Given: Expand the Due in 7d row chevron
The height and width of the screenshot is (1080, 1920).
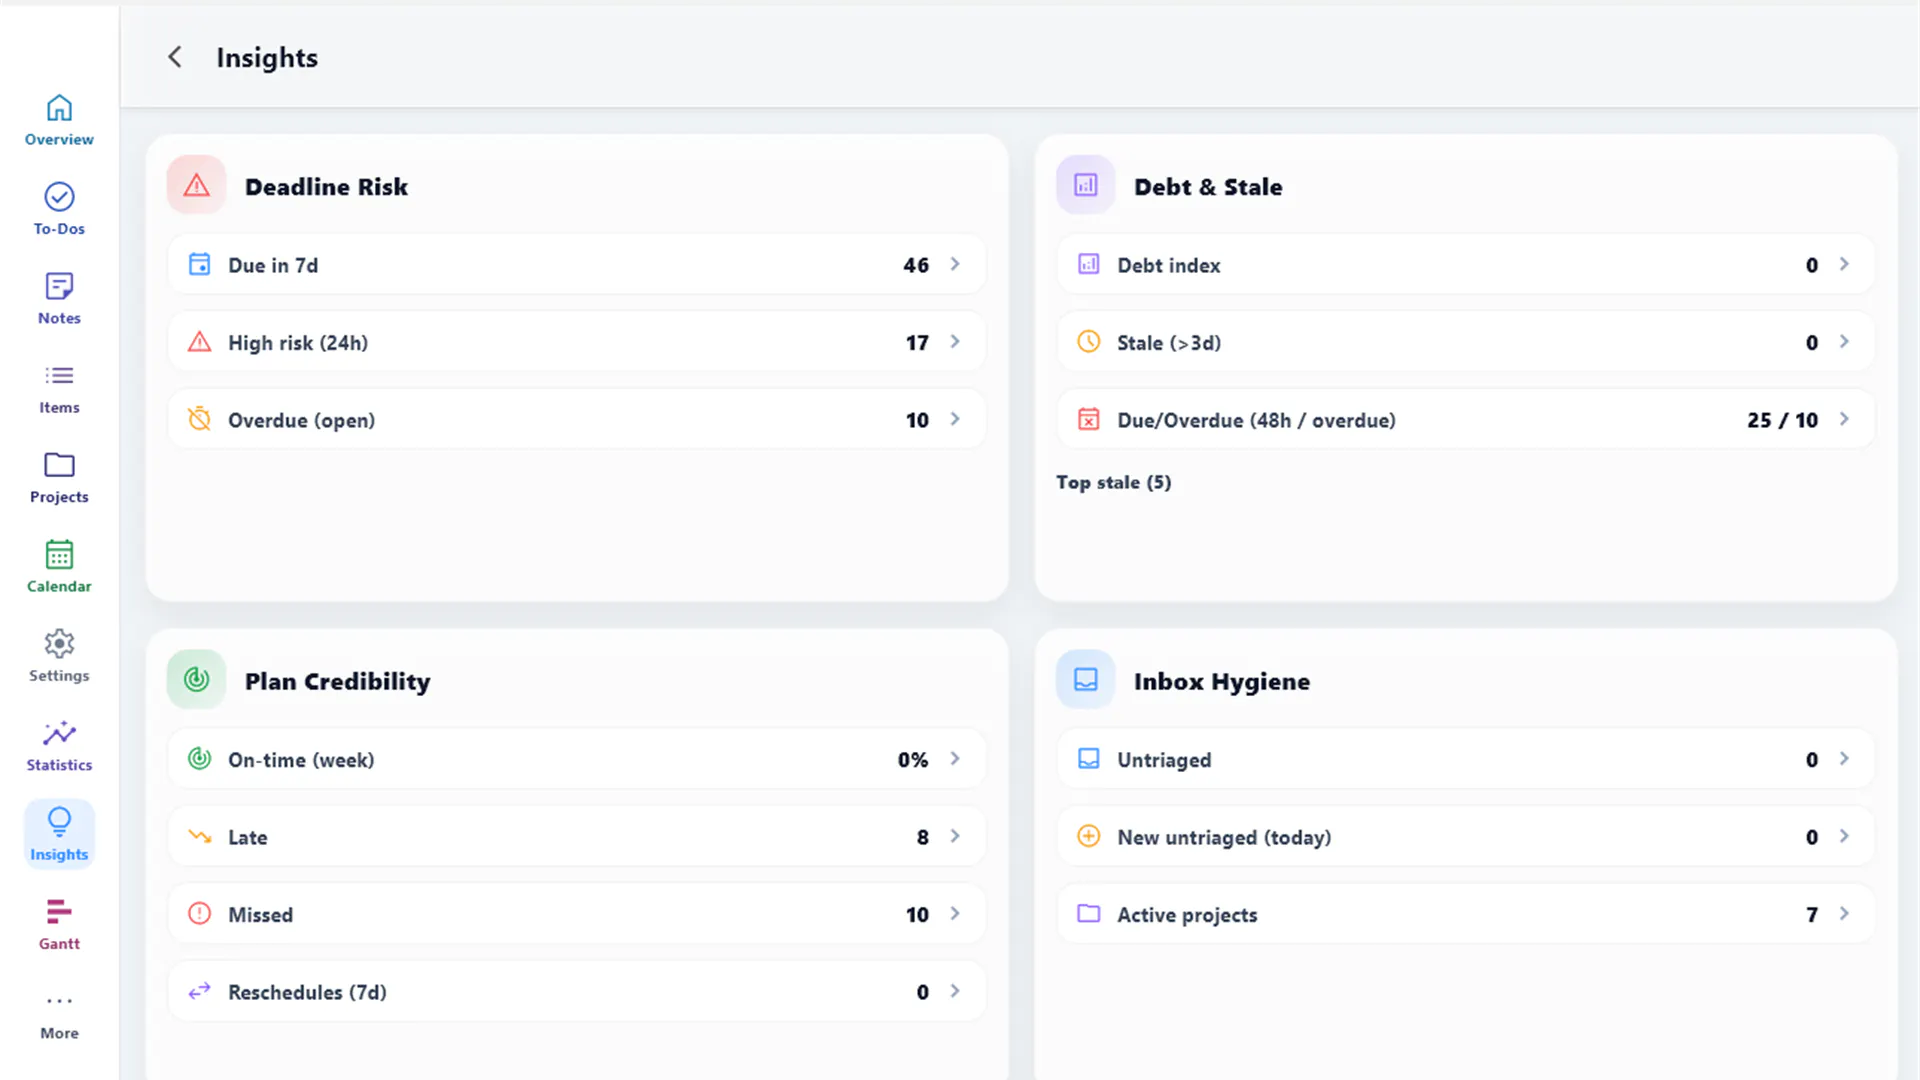Looking at the screenshot, I should click(955, 264).
